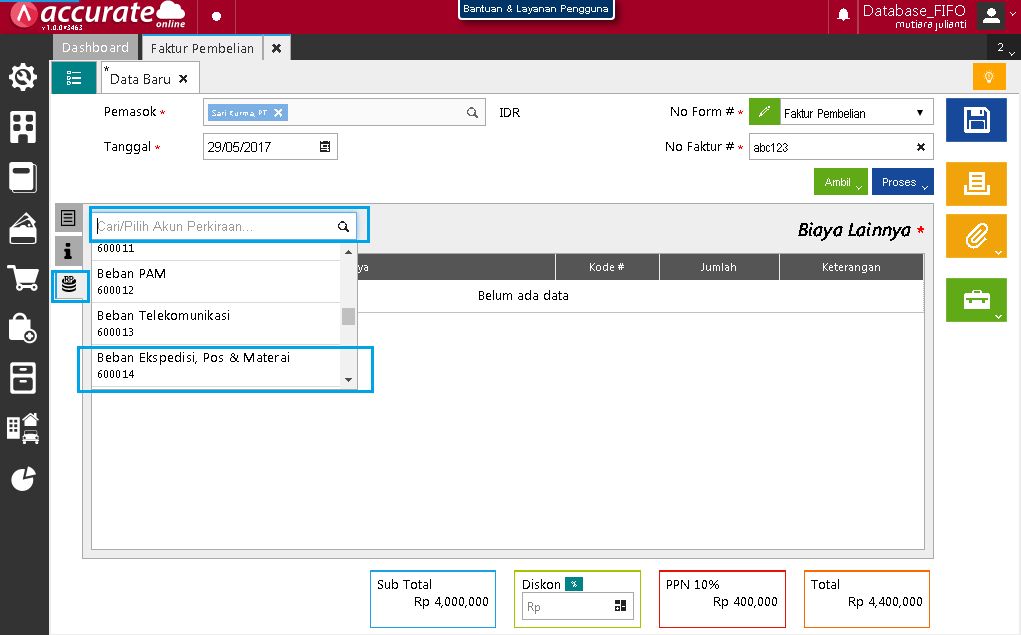The image size is (1021, 635).
Task: Open the settings gear in left sidebar
Action: pos(23,77)
